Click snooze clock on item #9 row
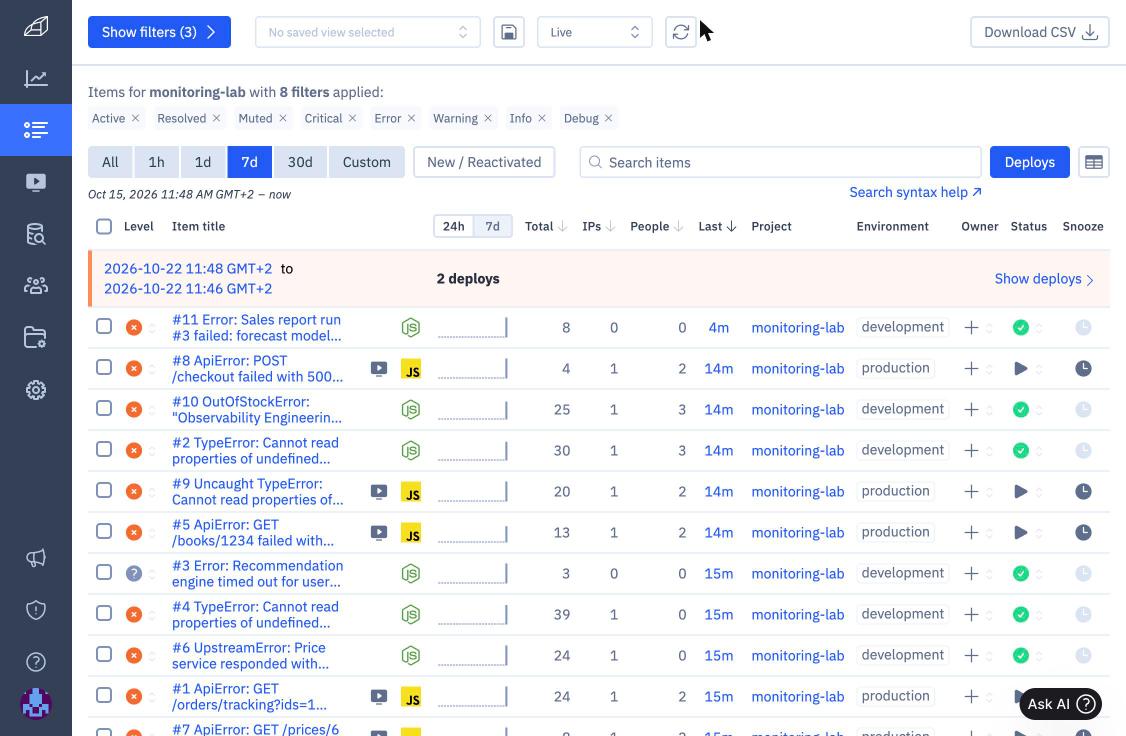The width and height of the screenshot is (1126, 736). coord(1083,491)
